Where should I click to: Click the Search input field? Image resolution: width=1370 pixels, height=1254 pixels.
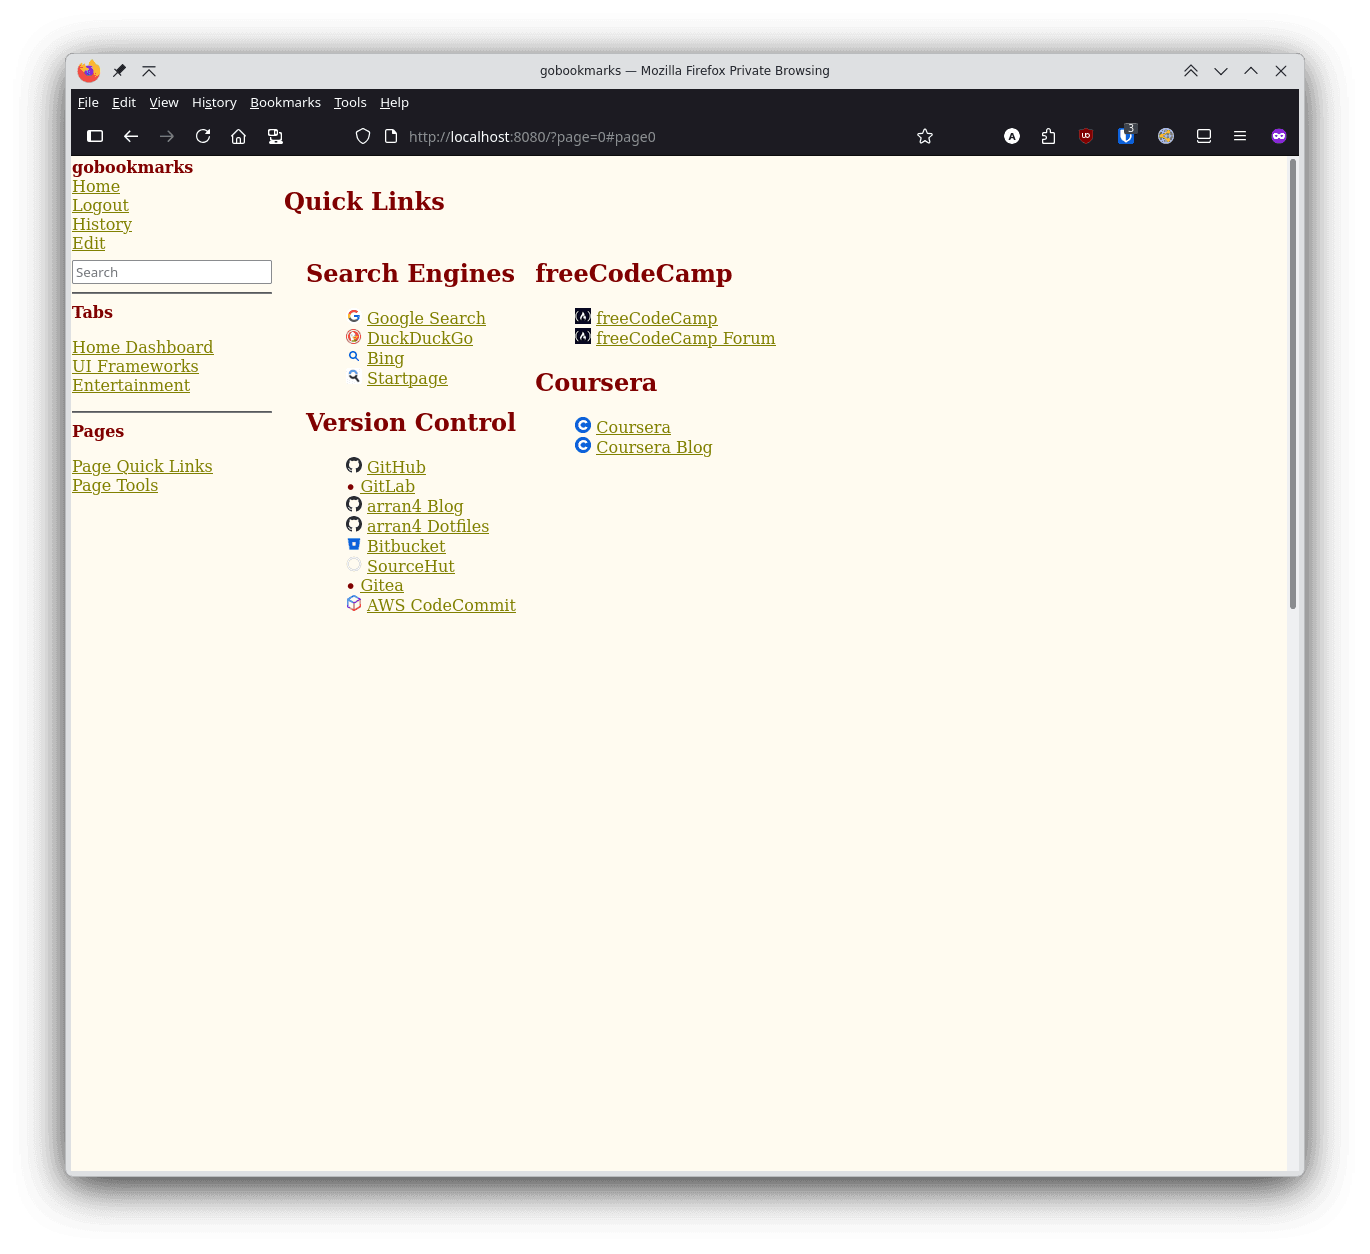coord(172,272)
